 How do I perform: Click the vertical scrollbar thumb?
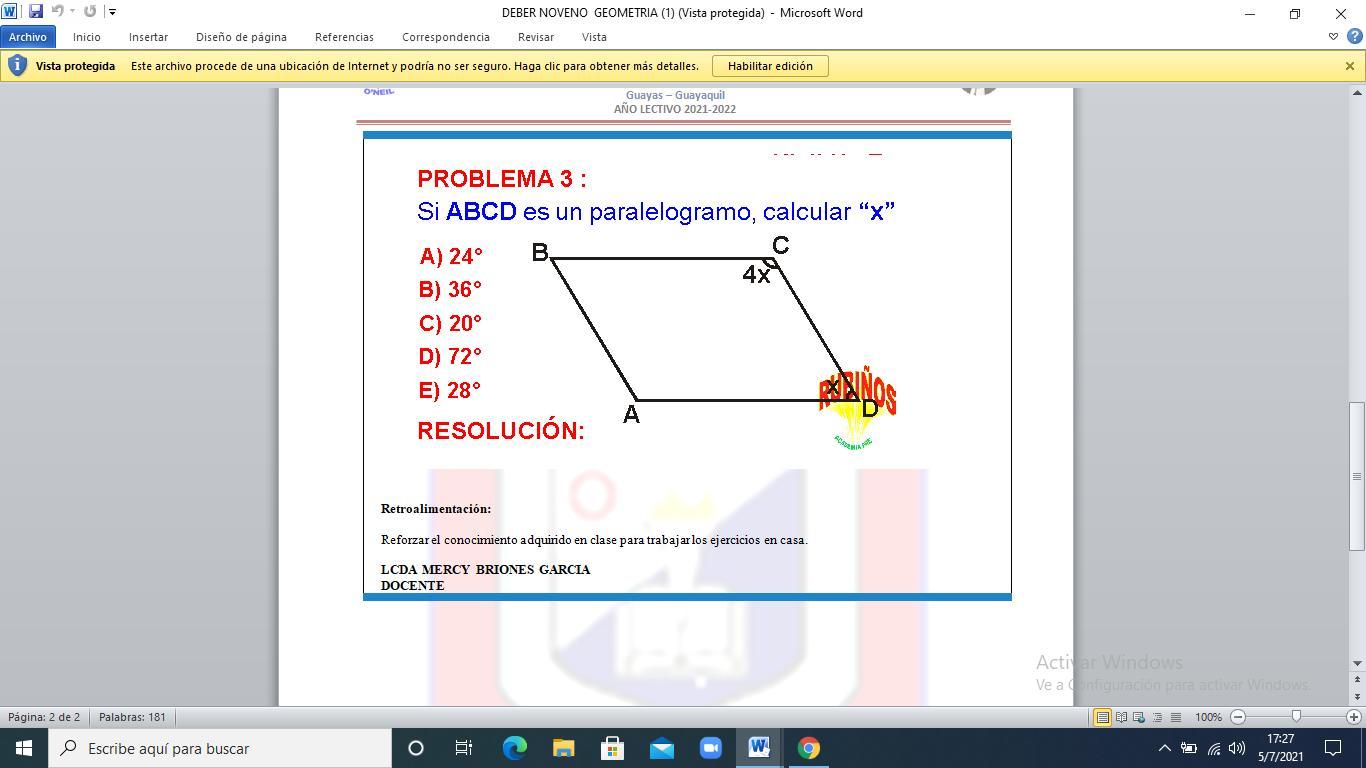[1357, 475]
